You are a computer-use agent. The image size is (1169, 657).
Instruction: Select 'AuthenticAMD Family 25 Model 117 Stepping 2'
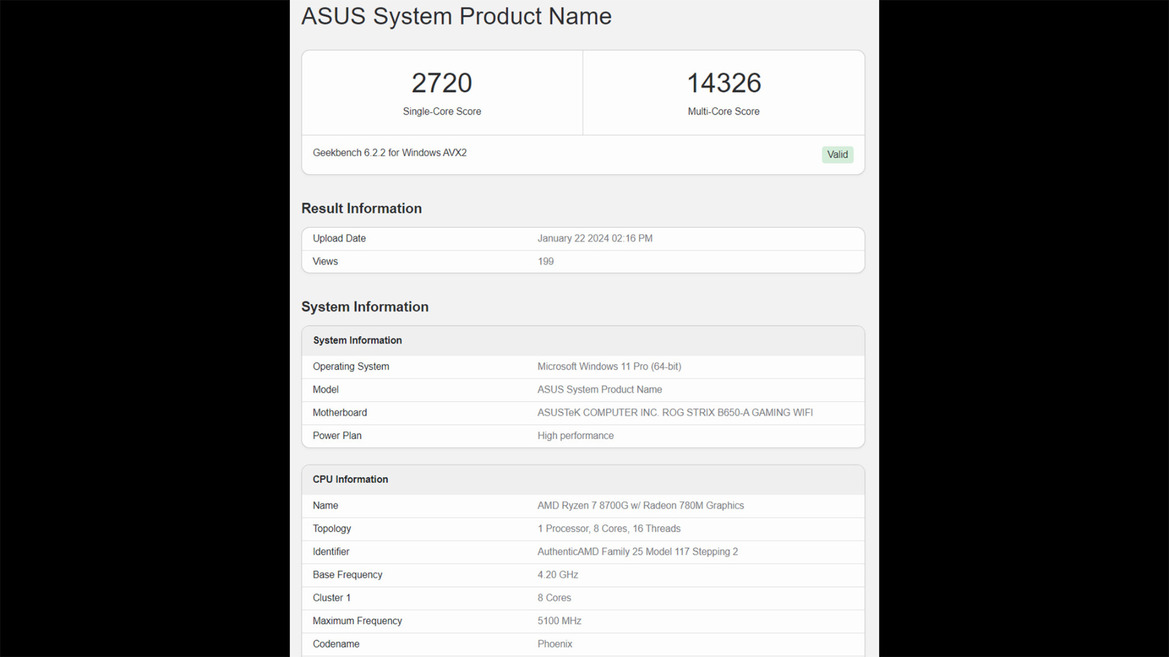[637, 553]
